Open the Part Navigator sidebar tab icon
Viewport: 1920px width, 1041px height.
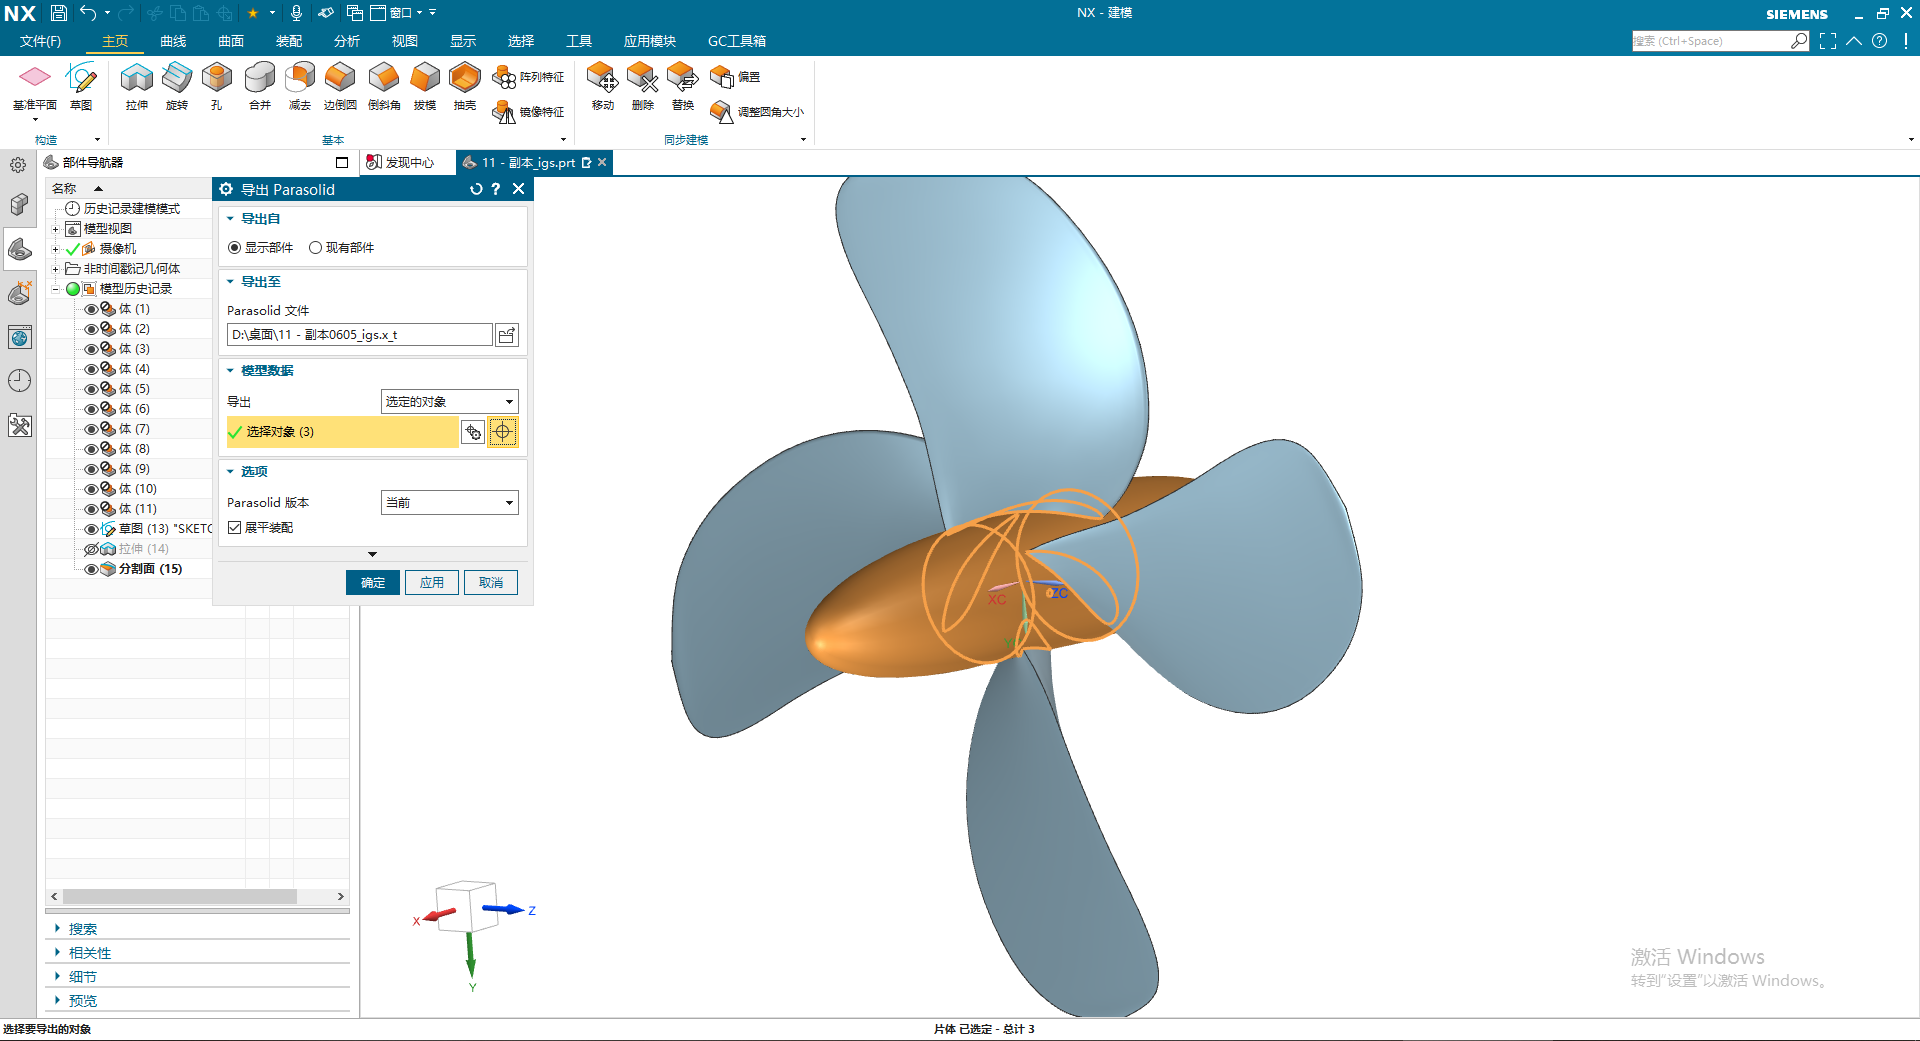pyautogui.click(x=20, y=249)
